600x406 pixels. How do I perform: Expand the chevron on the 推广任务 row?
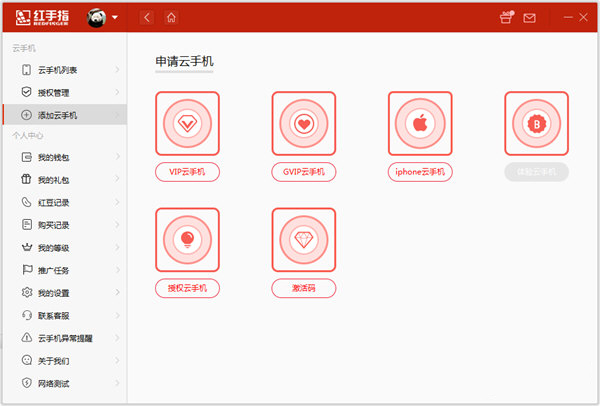(117, 270)
